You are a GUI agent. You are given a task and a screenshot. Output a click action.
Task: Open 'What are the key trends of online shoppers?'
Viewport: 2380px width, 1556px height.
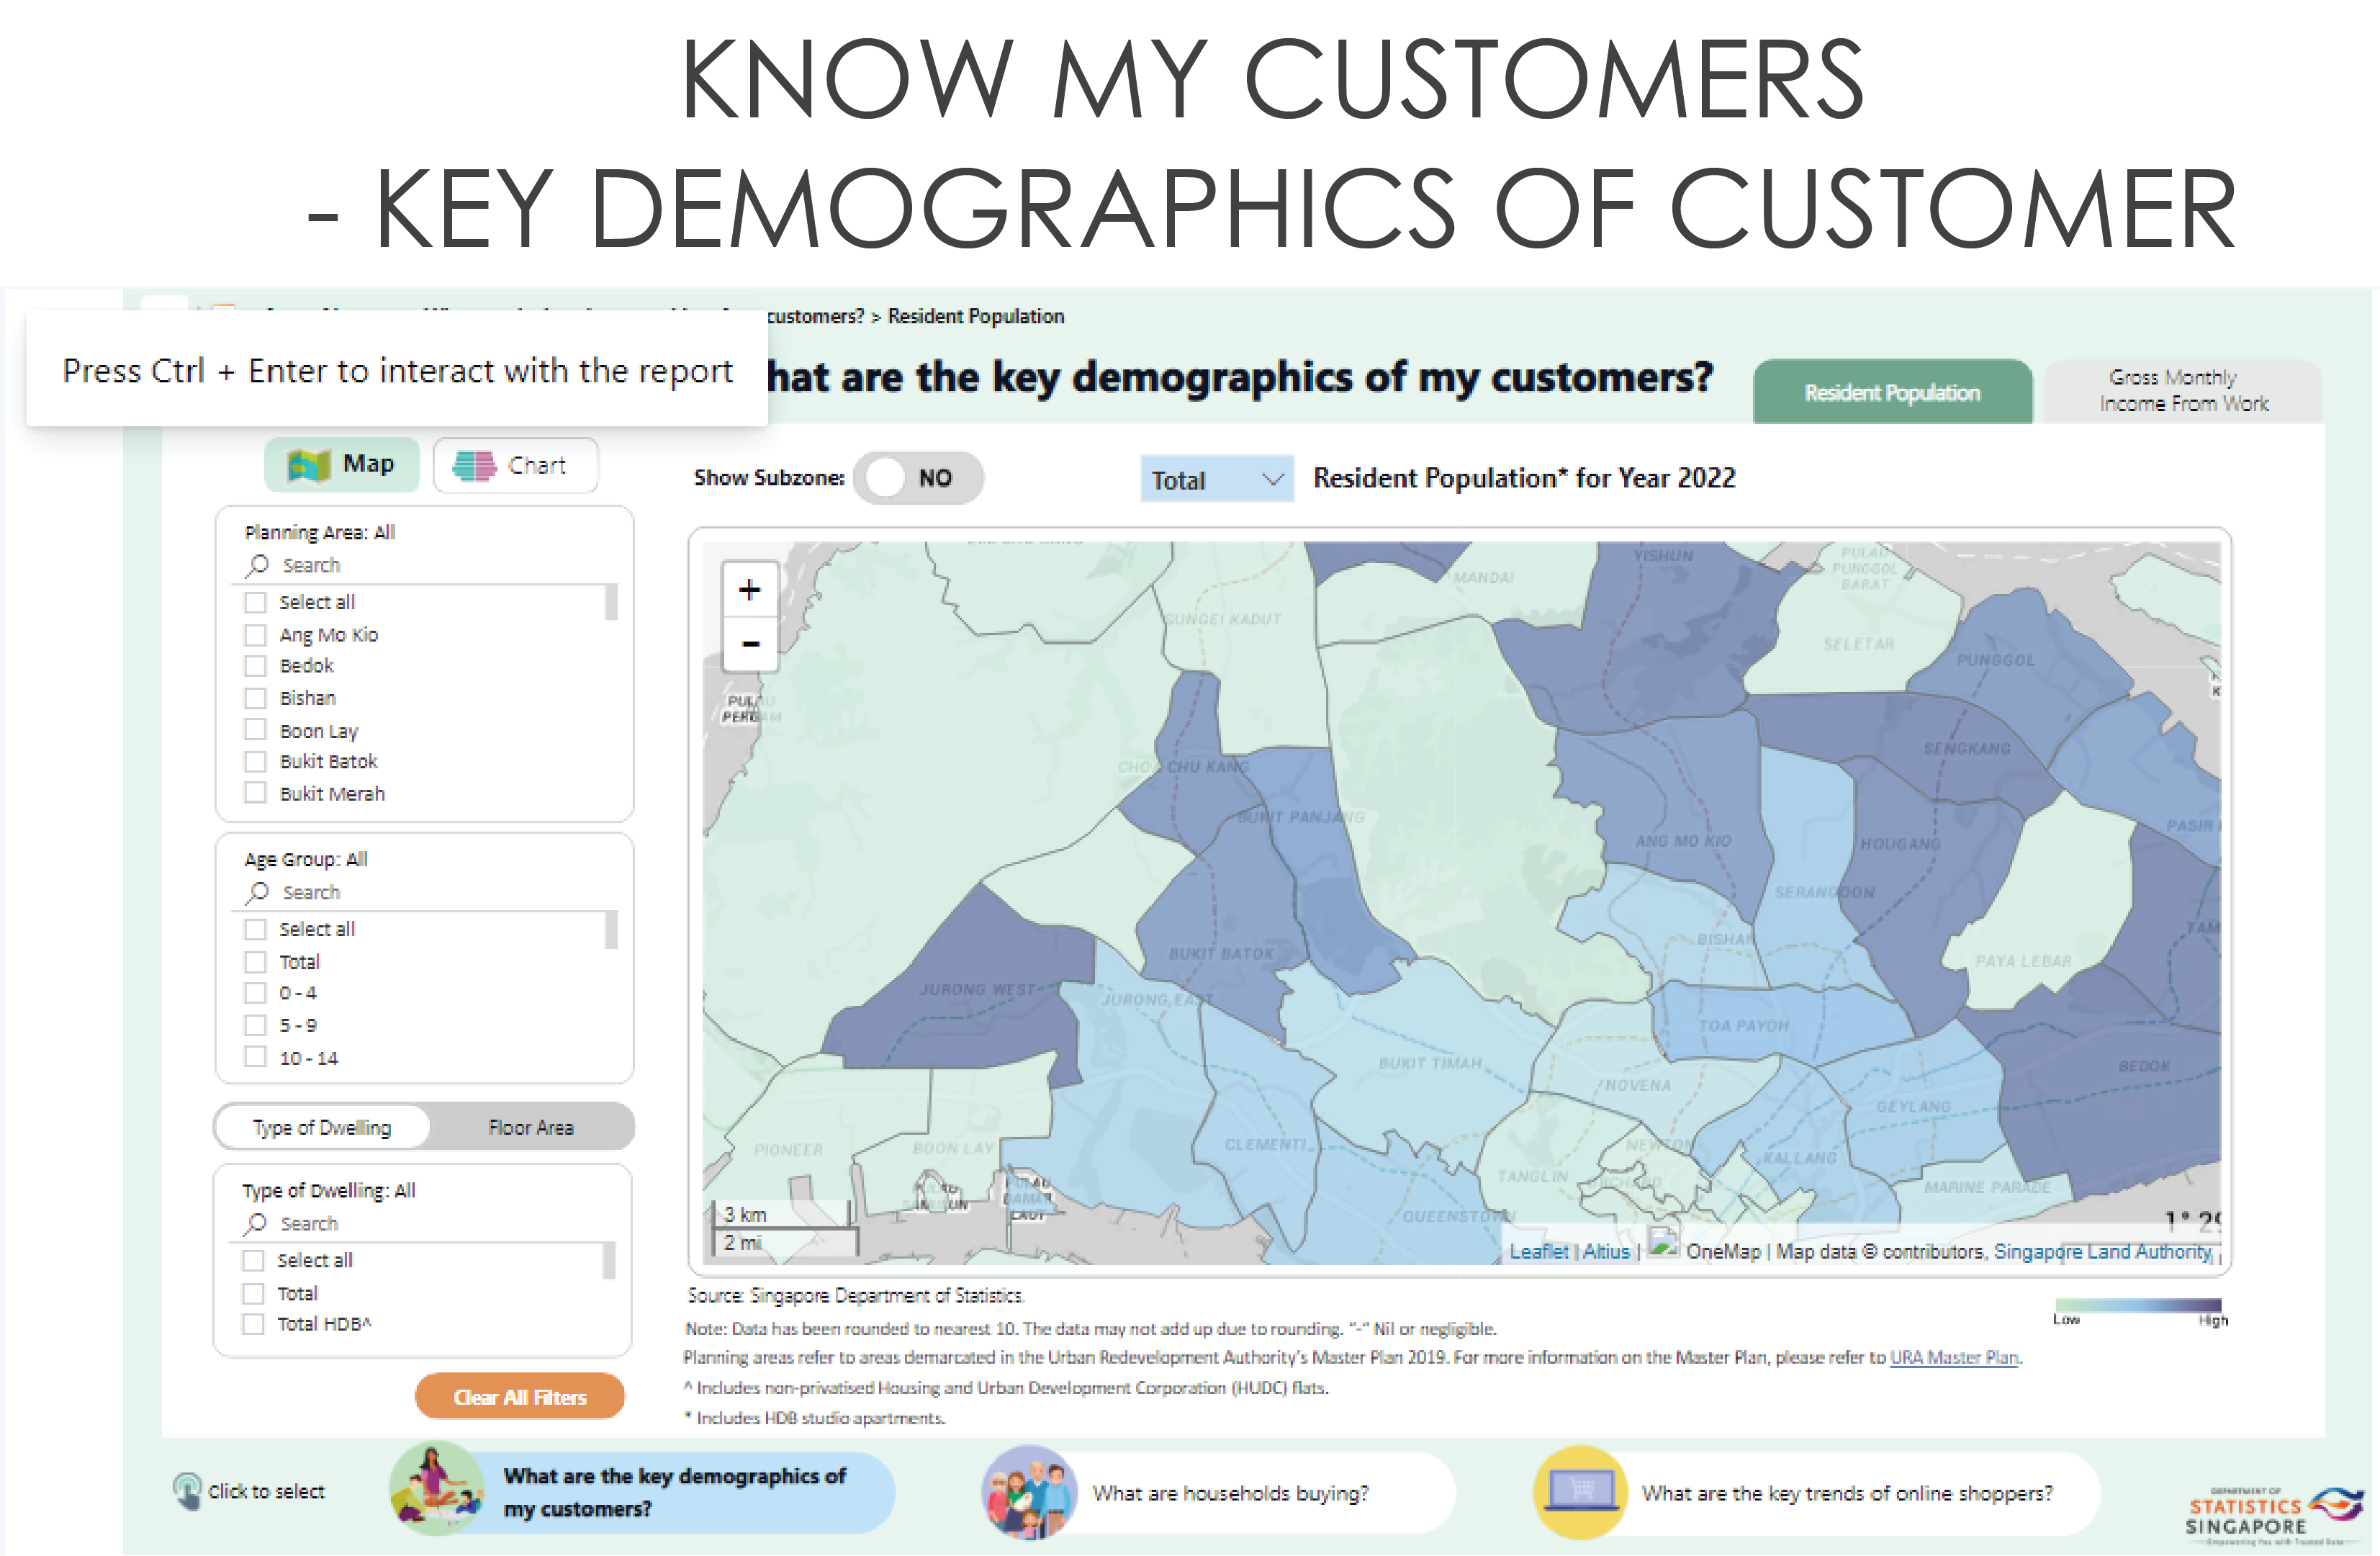click(1816, 1492)
